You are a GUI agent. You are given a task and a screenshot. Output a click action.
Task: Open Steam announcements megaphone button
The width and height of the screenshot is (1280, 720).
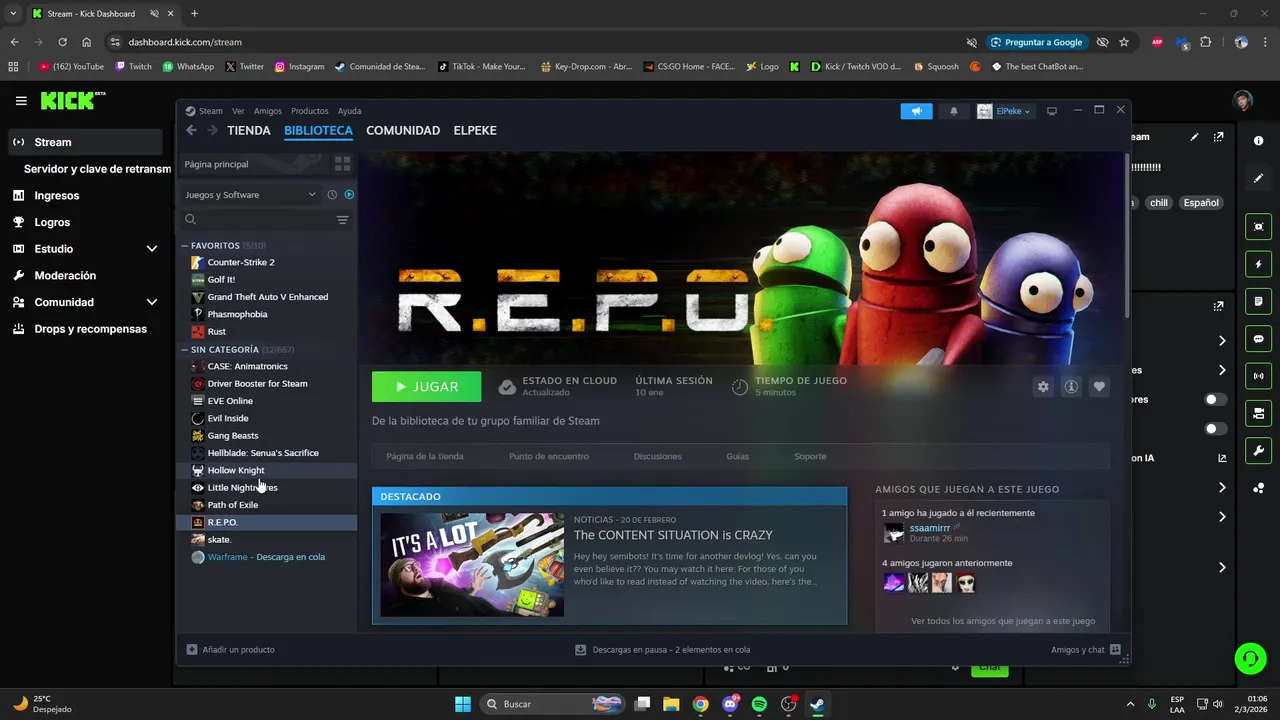[915, 111]
